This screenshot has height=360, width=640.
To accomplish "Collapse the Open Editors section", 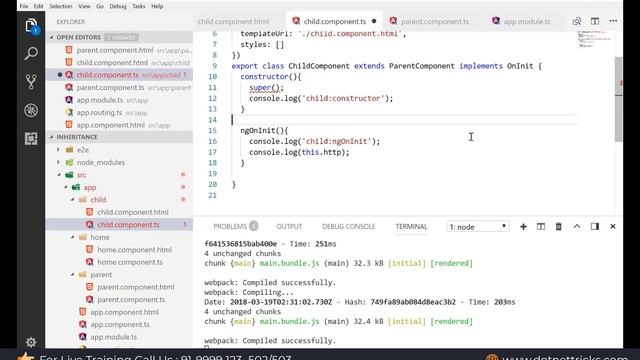I will (51, 37).
